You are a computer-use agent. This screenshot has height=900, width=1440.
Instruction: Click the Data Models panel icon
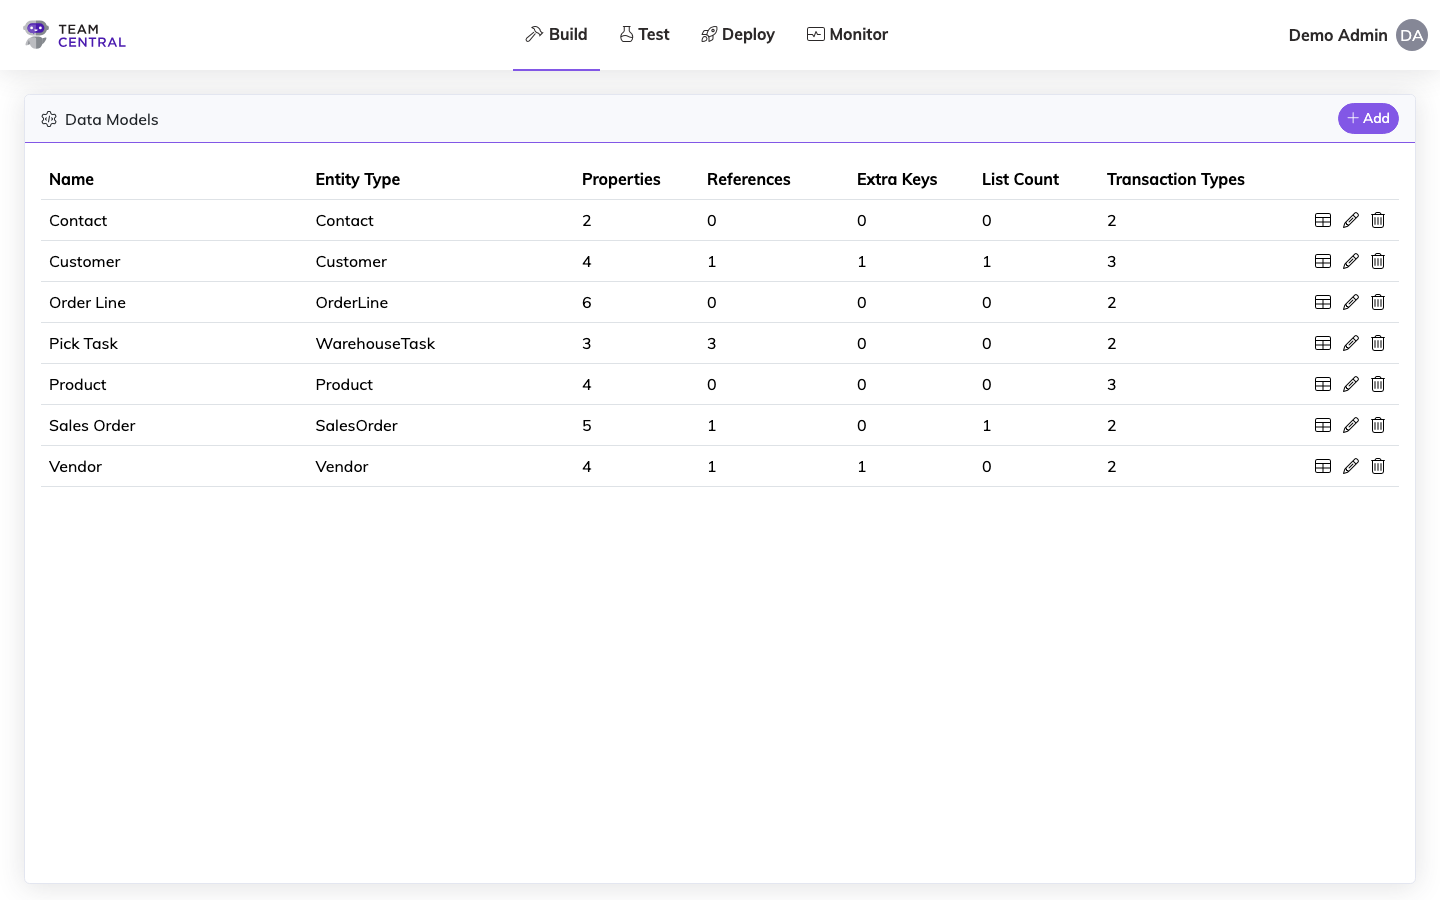click(49, 119)
